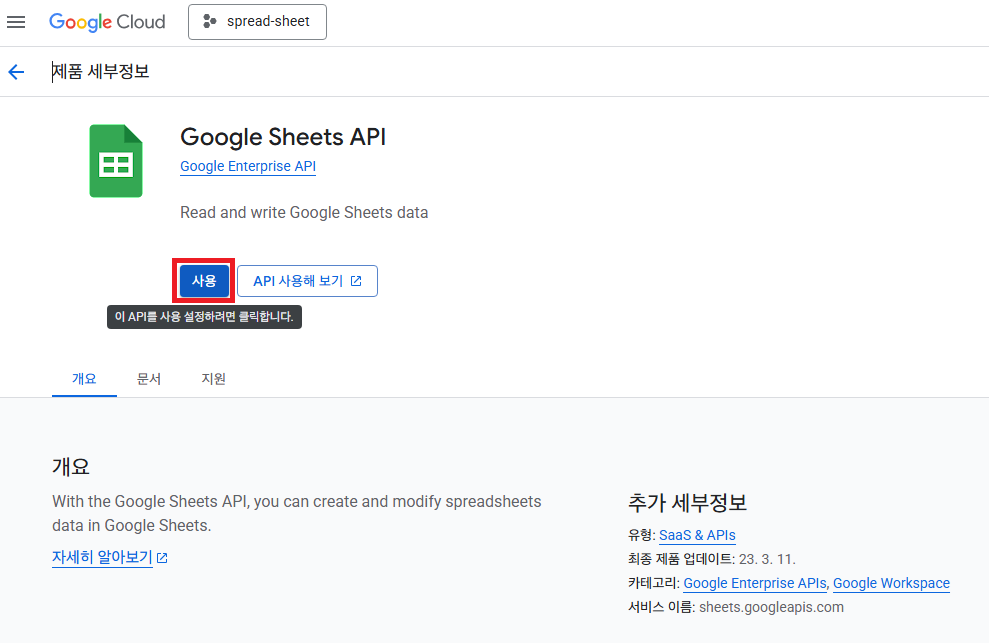Click the last update date 23. 3. 11.
The height and width of the screenshot is (643, 989).
[x=767, y=559]
